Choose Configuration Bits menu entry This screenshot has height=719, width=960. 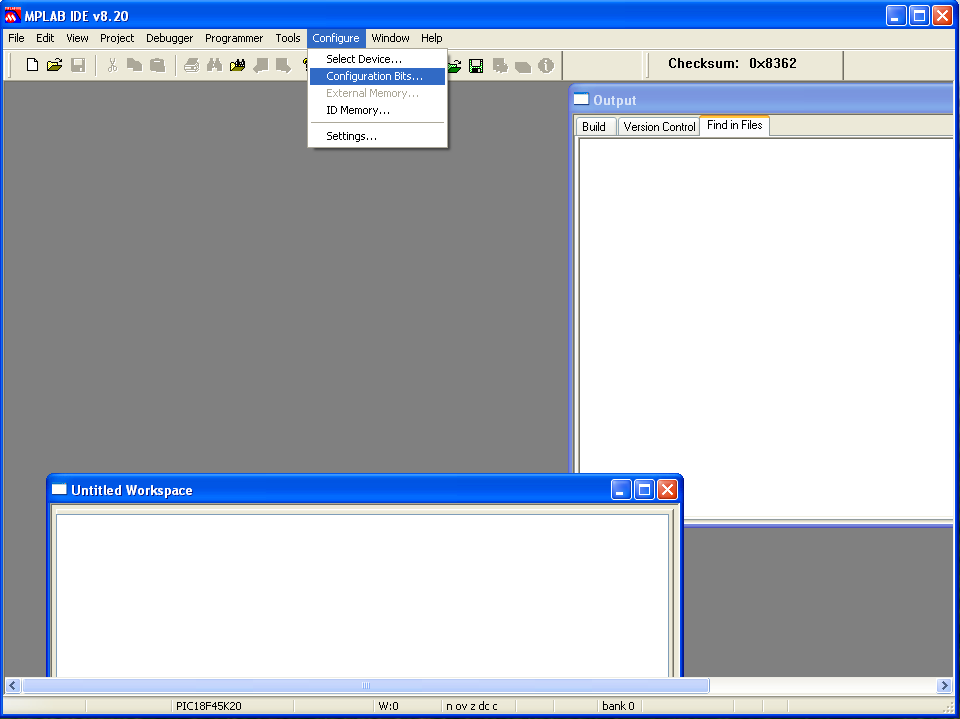377,76
